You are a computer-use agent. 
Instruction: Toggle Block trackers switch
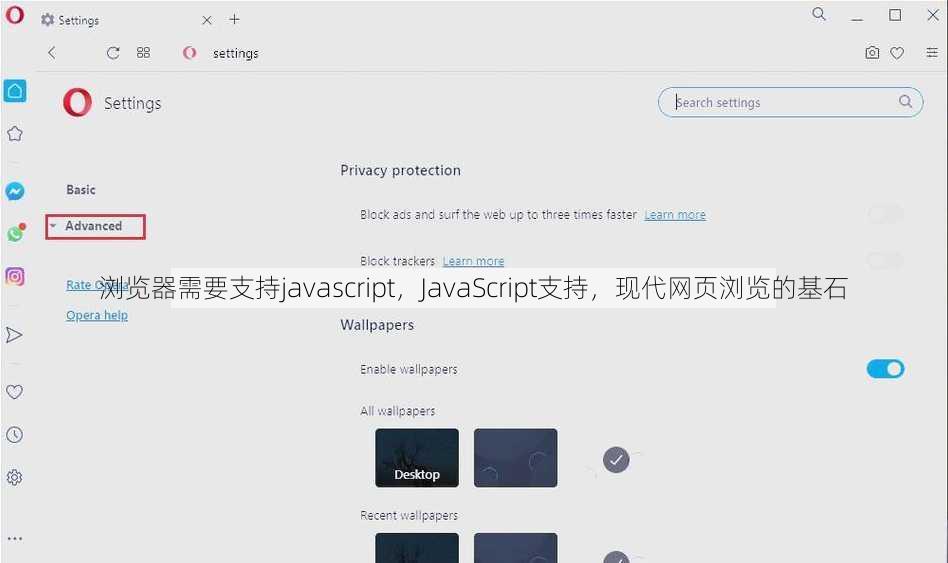click(x=885, y=261)
